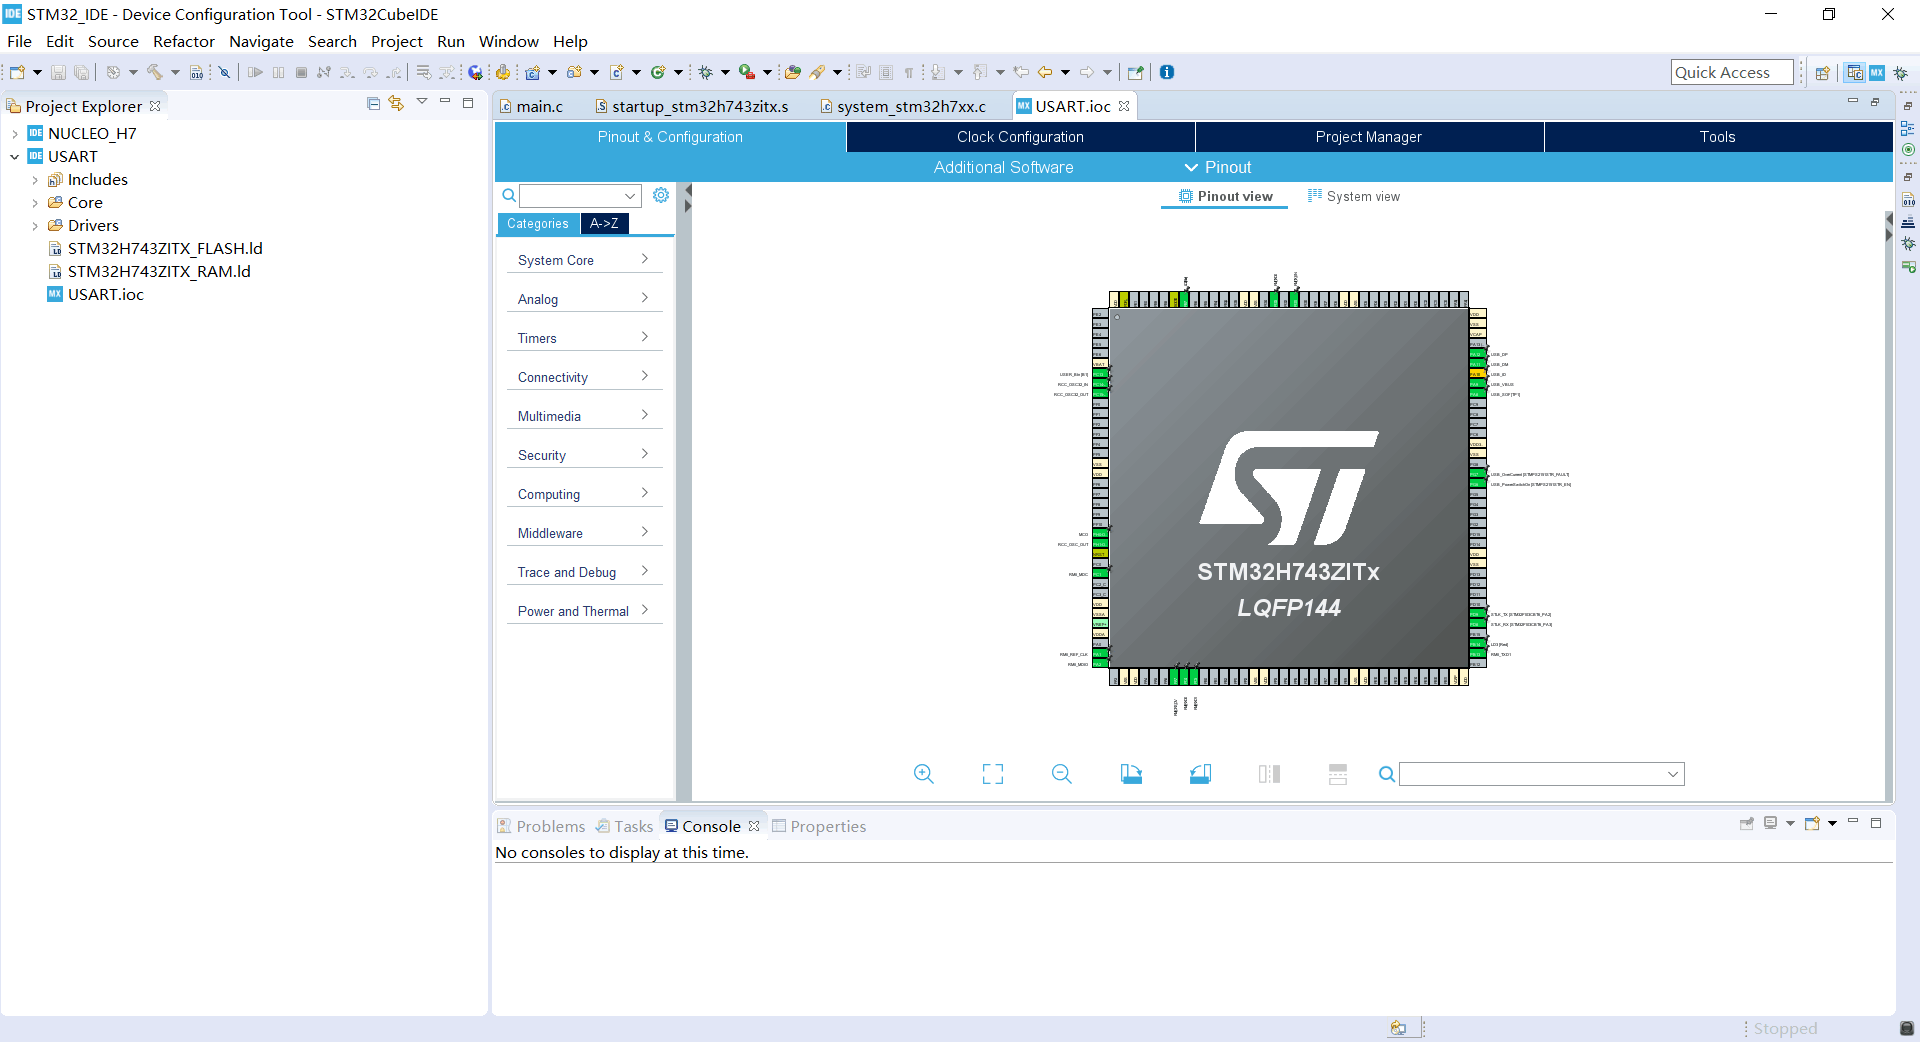The image size is (1920, 1042).
Task: Select the Debug icon in the toolbar
Action: click(x=705, y=72)
